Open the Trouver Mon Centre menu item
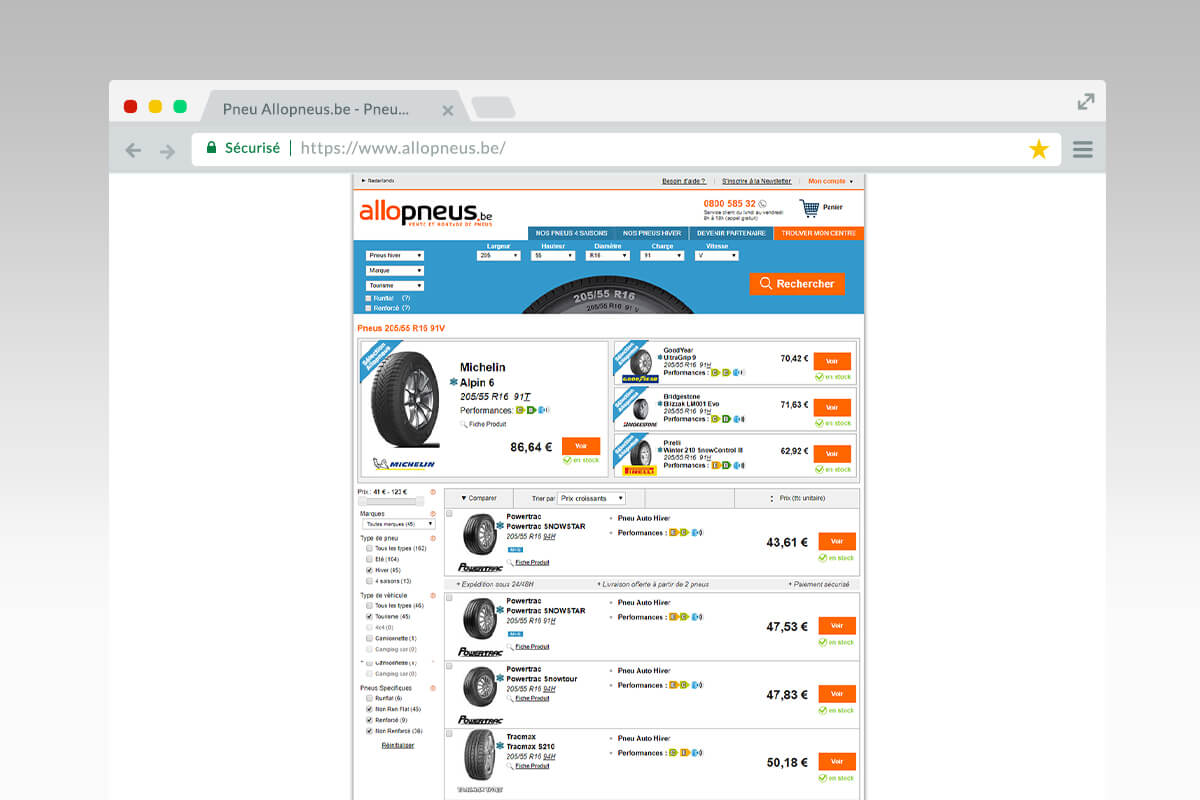Viewport: 1200px width, 800px height. pyautogui.click(x=819, y=233)
